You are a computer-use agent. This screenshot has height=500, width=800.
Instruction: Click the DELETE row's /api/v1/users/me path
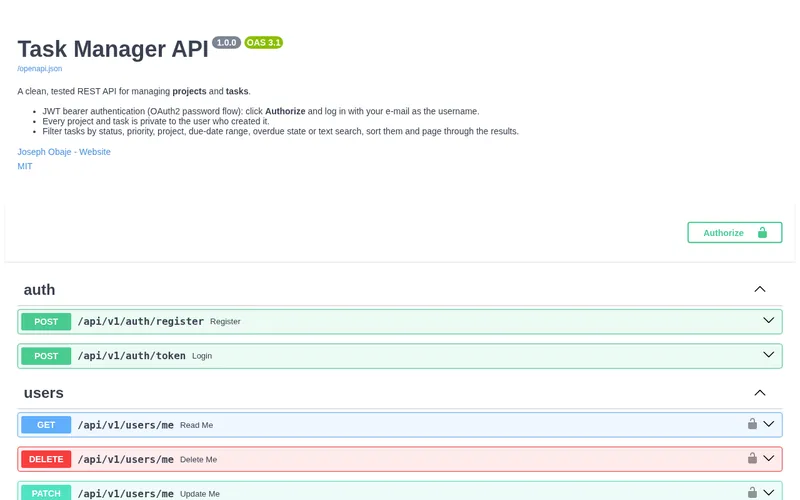click(x=126, y=459)
